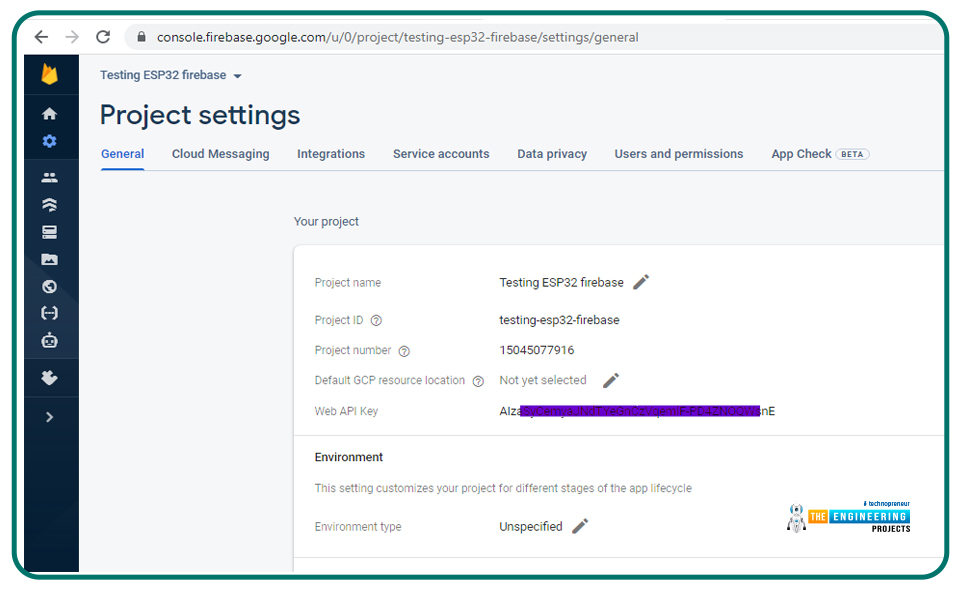Edit the Project name with pencil icon

coord(641,282)
